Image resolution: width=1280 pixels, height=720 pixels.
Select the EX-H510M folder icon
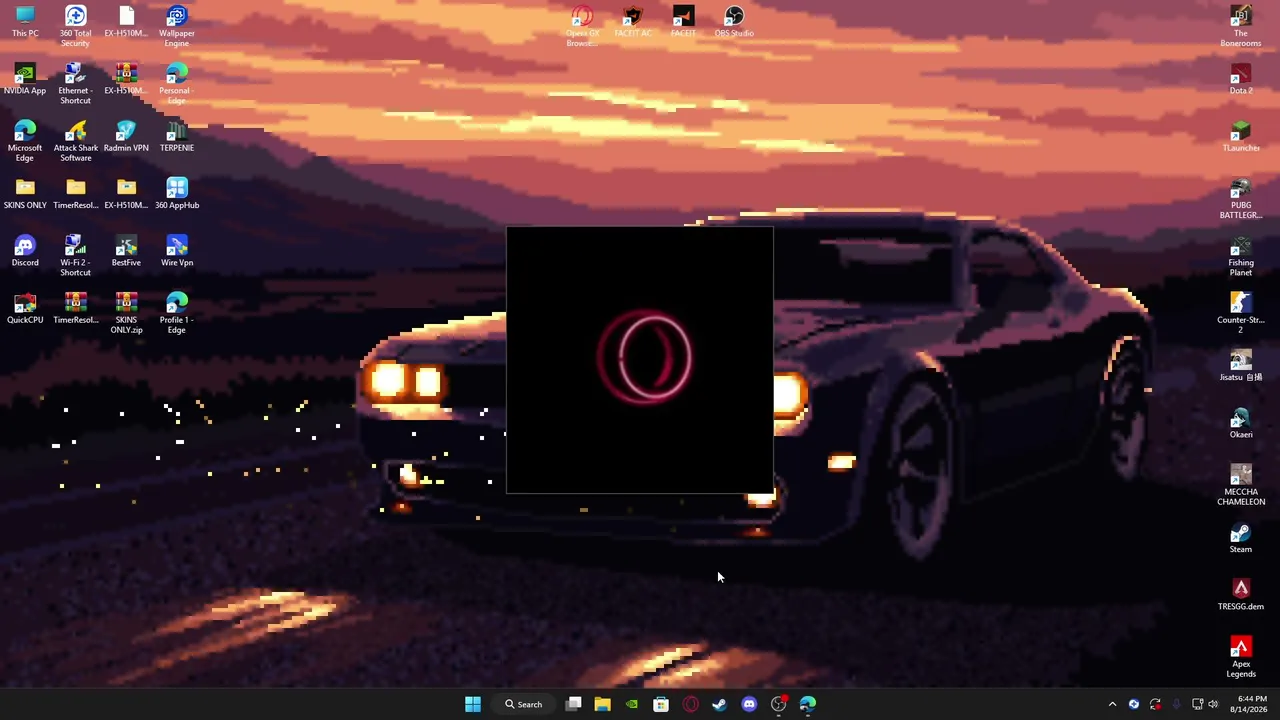point(126,194)
